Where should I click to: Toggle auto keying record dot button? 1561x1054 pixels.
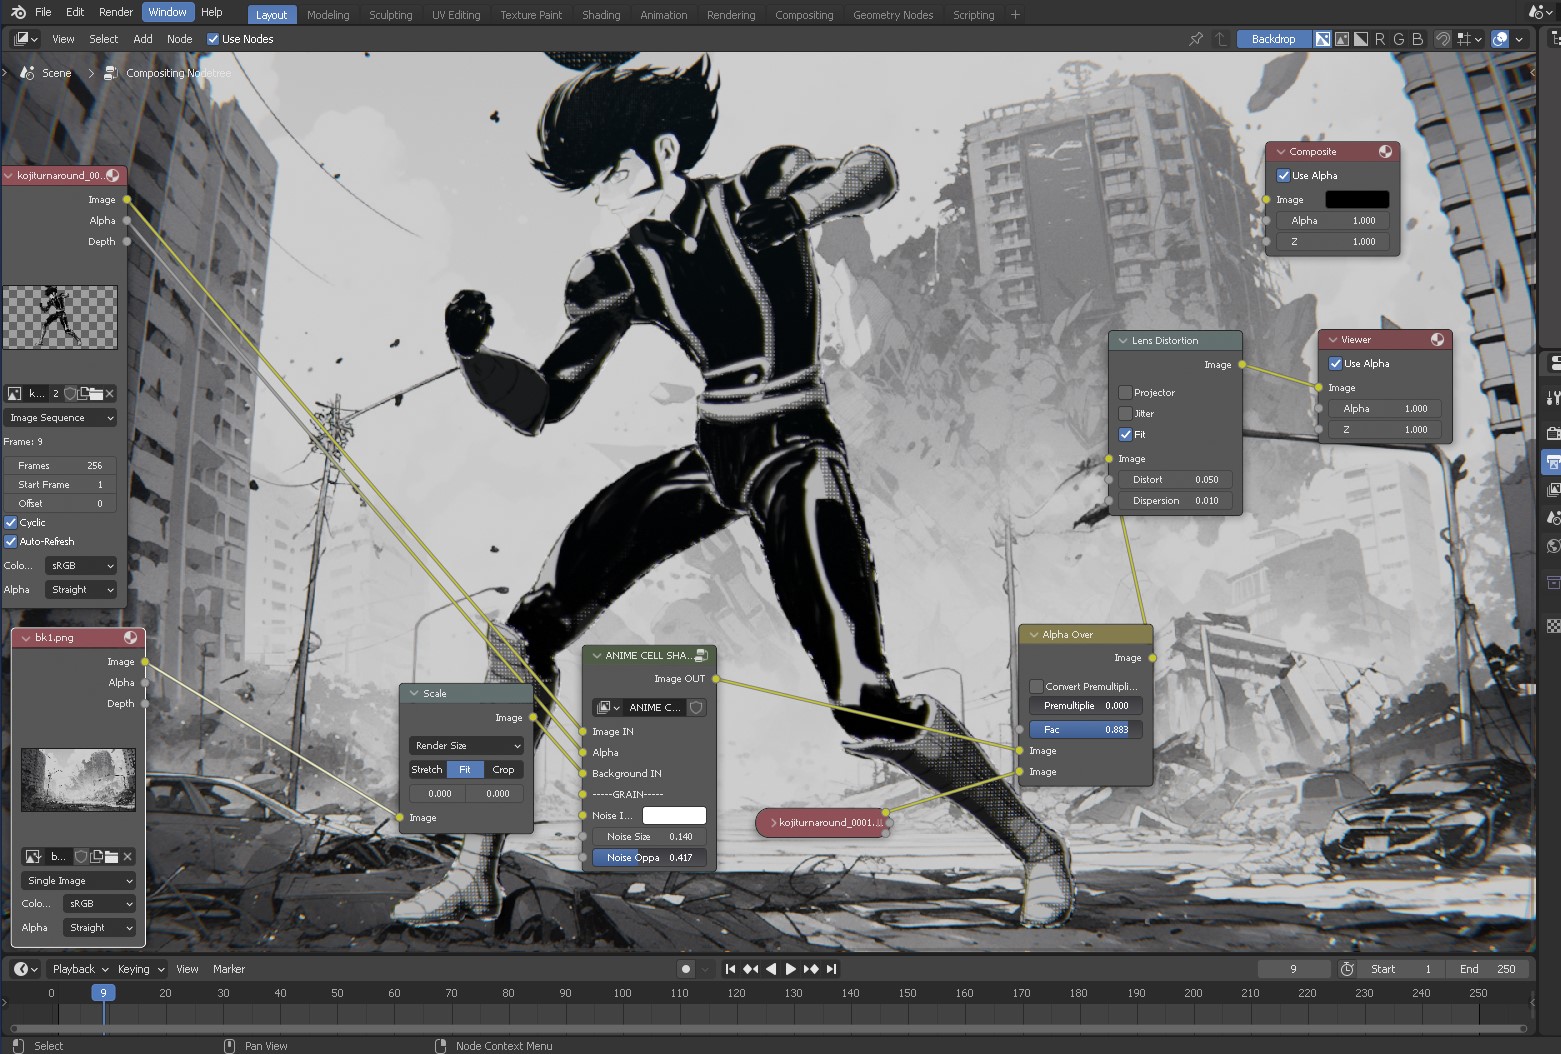point(685,968)
